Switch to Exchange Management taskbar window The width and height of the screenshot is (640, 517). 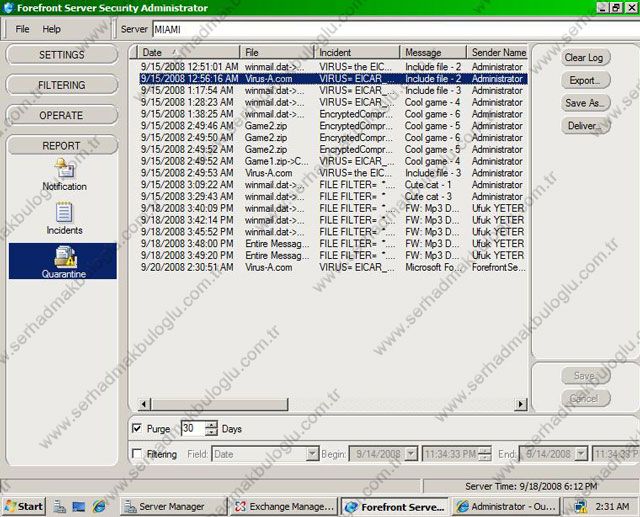284,506
